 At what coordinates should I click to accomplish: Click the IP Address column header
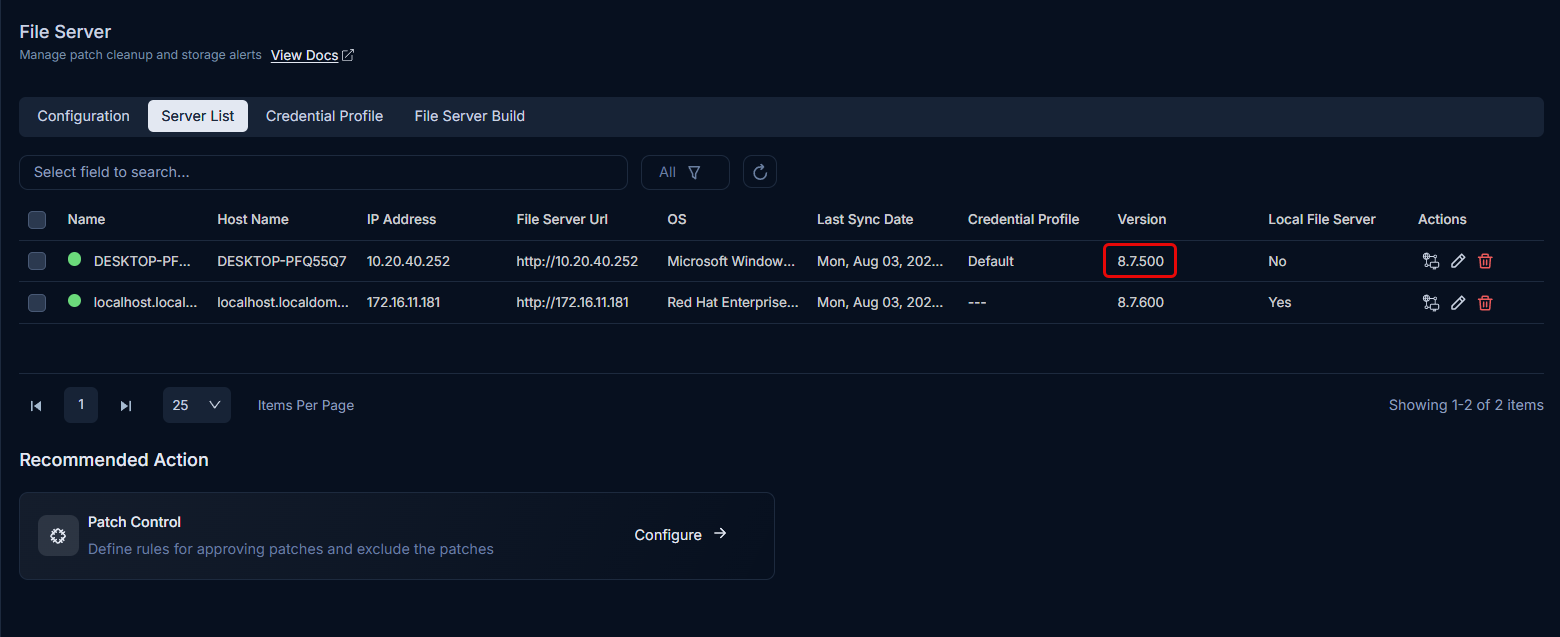click(x=402, y=219)
